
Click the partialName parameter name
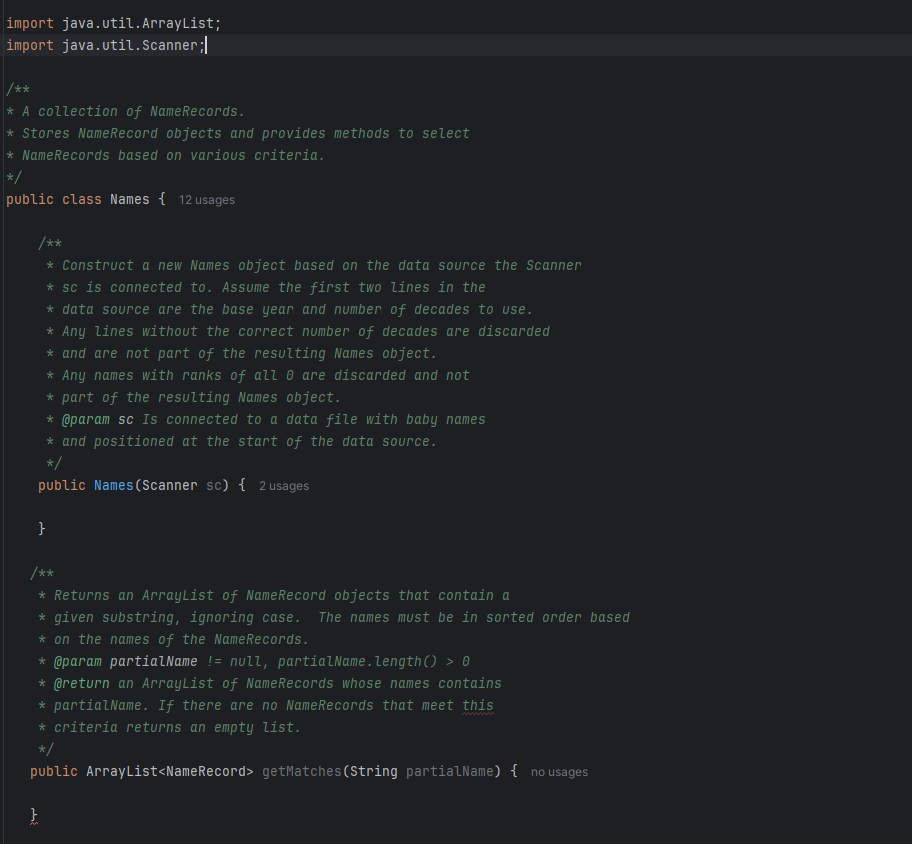coord(449,771)
